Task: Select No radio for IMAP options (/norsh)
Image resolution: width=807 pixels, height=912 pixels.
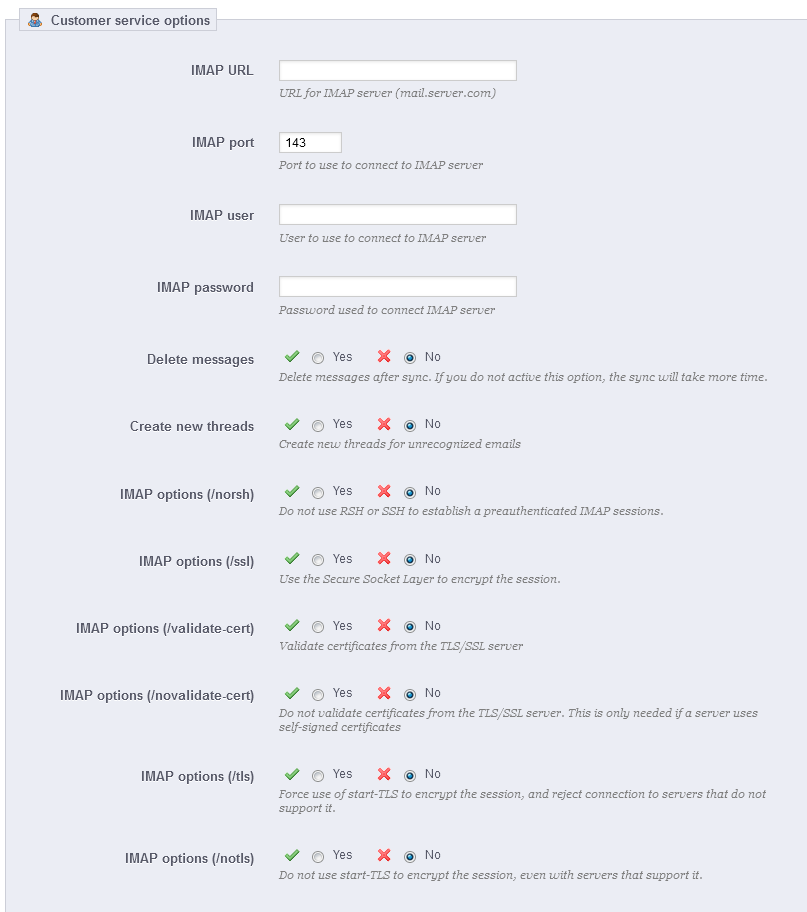Action: 410,493
